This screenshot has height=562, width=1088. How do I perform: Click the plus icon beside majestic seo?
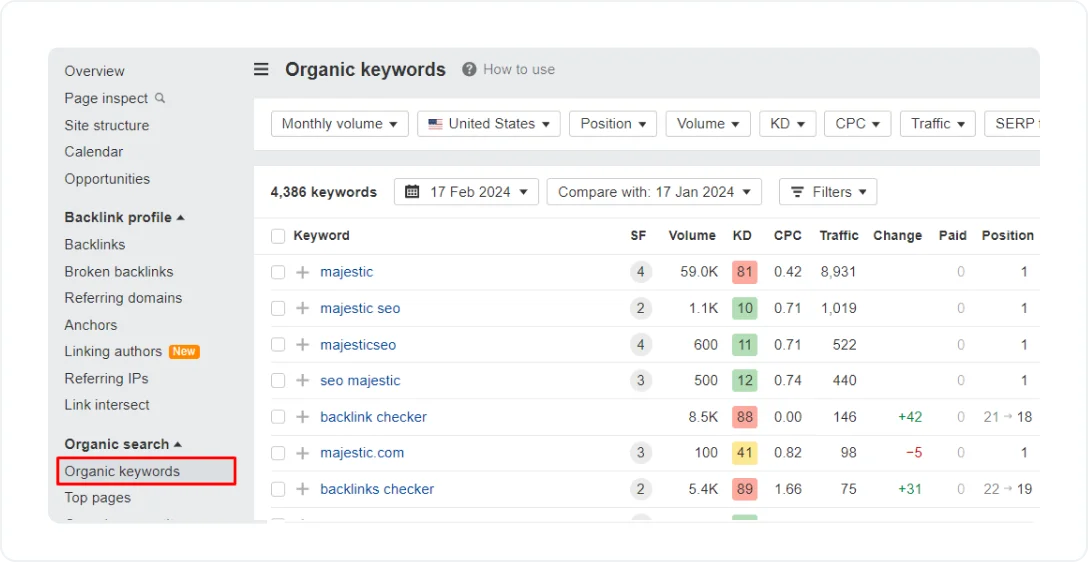[303, 308]
